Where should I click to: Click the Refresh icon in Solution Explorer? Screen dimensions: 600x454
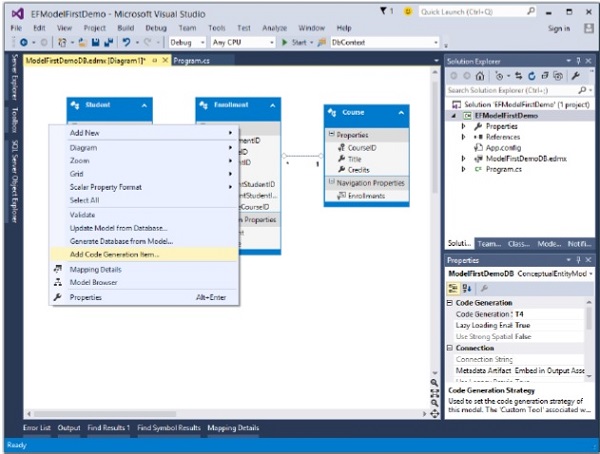click(x=530, y=75)
